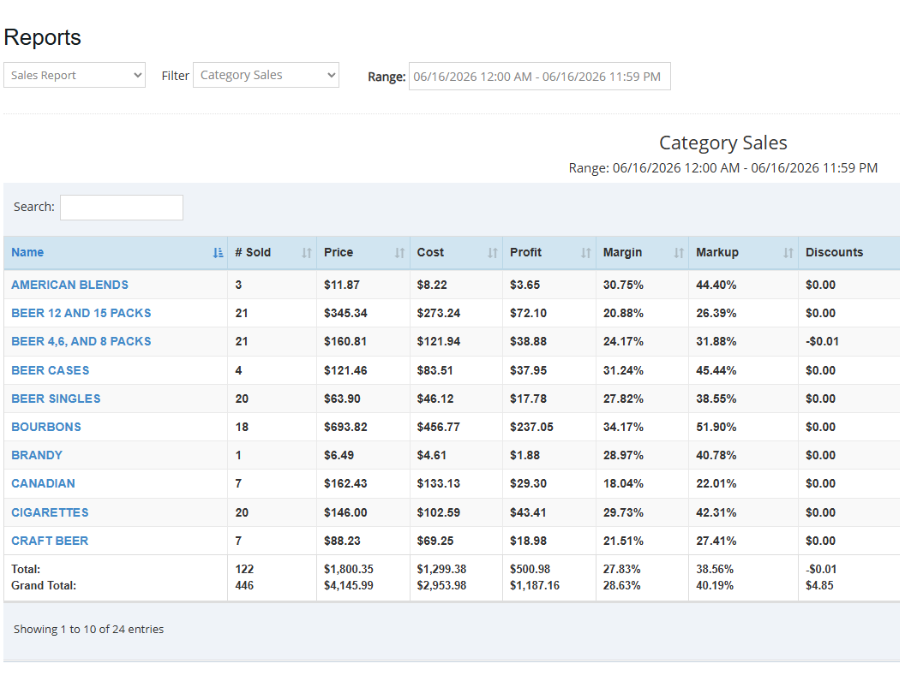Image resolution: width=900 pixels, height=675 pixels.
Task: Open the CIGARETTES category link
Action: (50, 513)
